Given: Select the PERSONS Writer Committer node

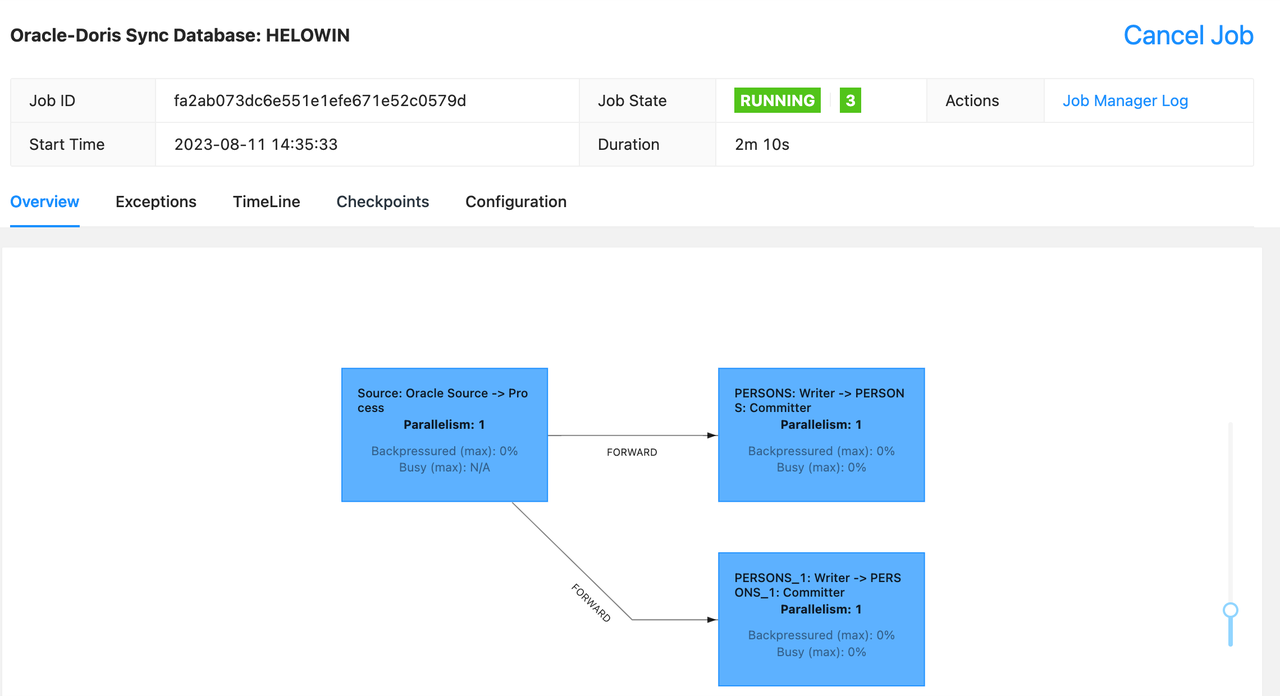Looking at the screenshot, I should point(821,435).
